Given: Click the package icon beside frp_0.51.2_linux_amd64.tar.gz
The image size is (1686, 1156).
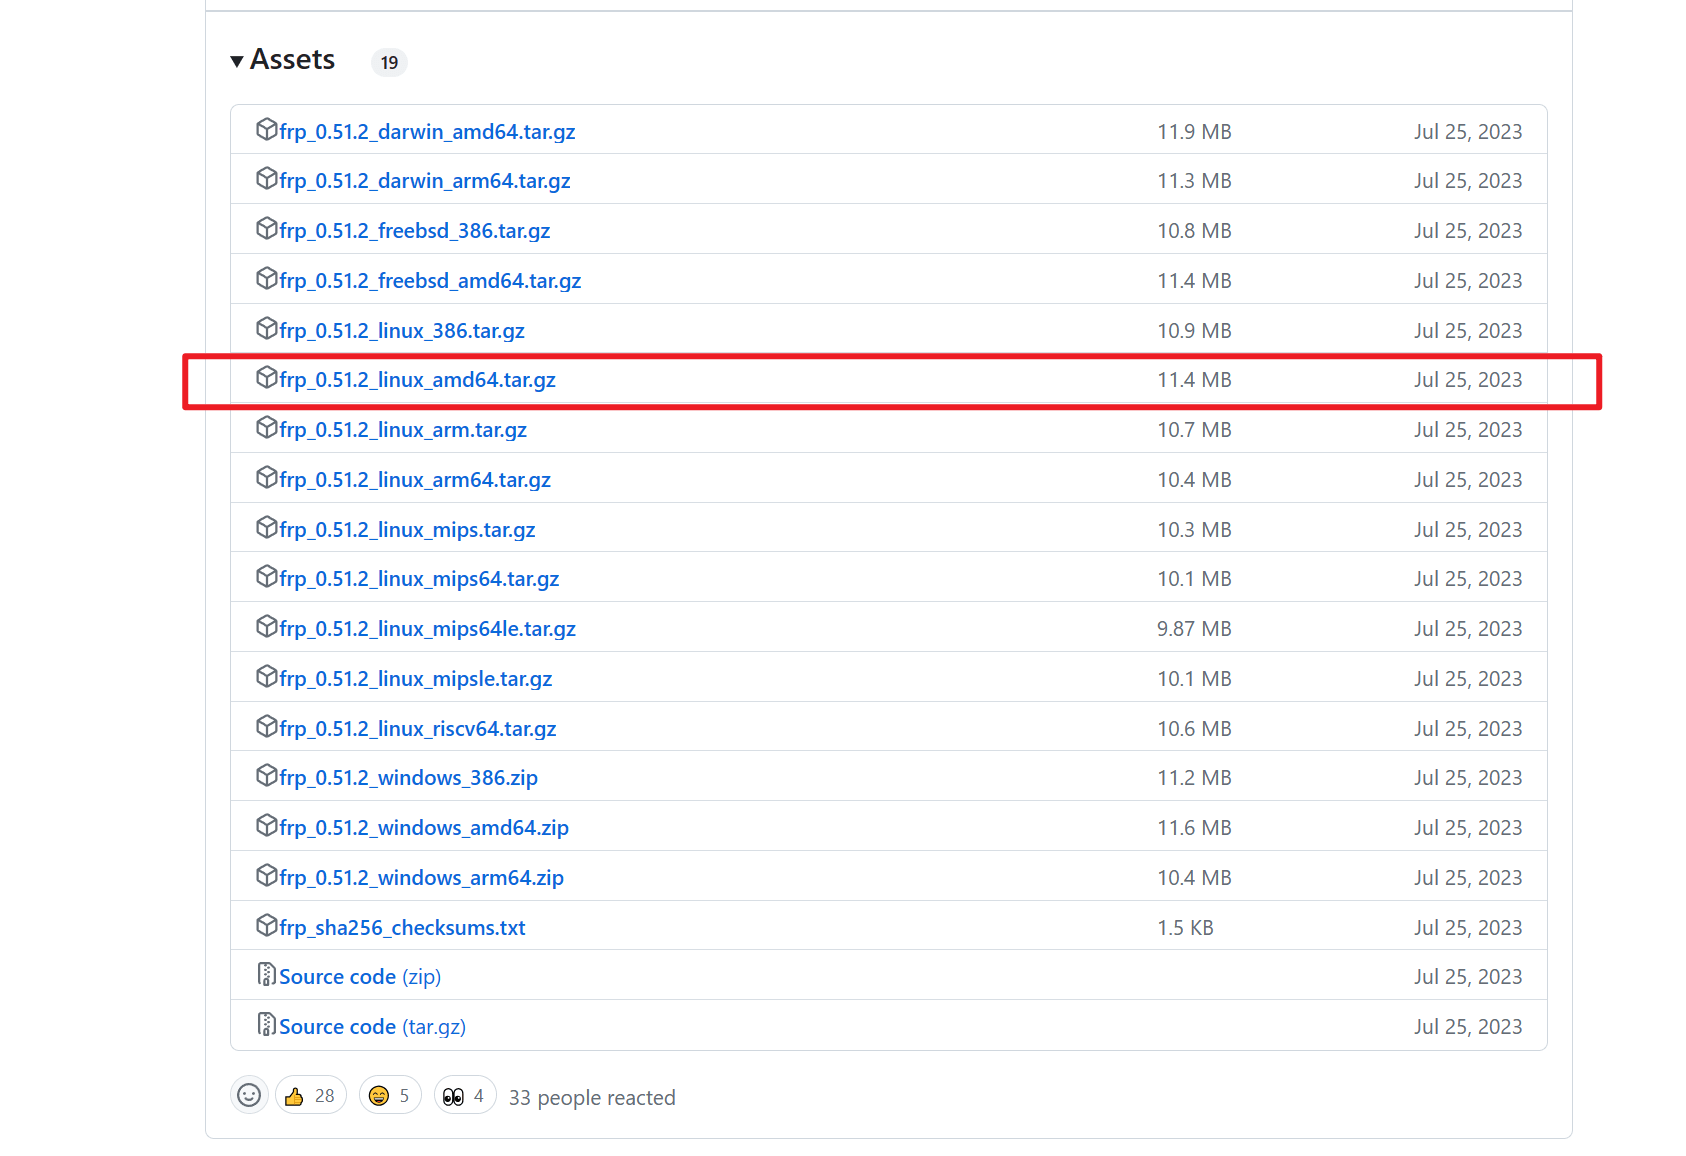Looking at the screenshot, I should pos(266,378).
